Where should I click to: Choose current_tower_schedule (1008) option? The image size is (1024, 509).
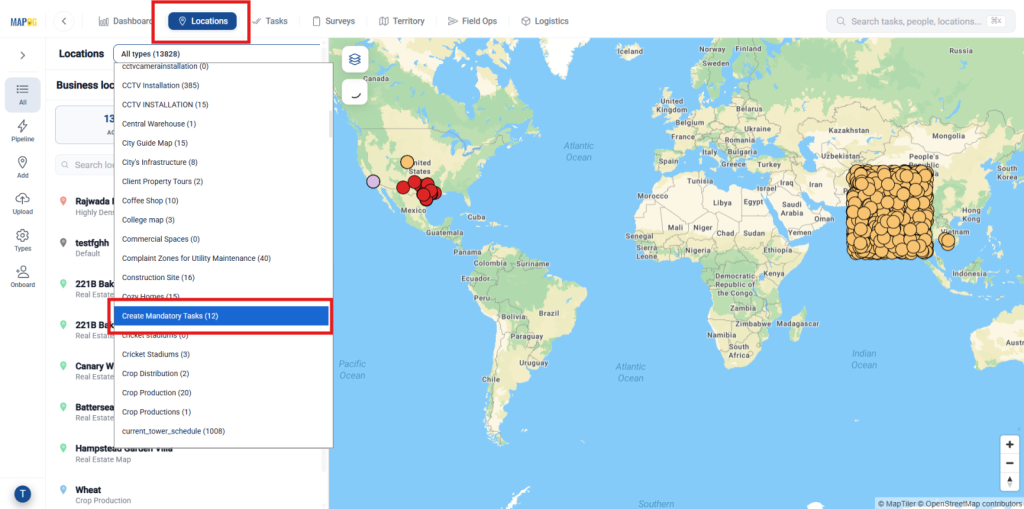(x=223, y=431)
